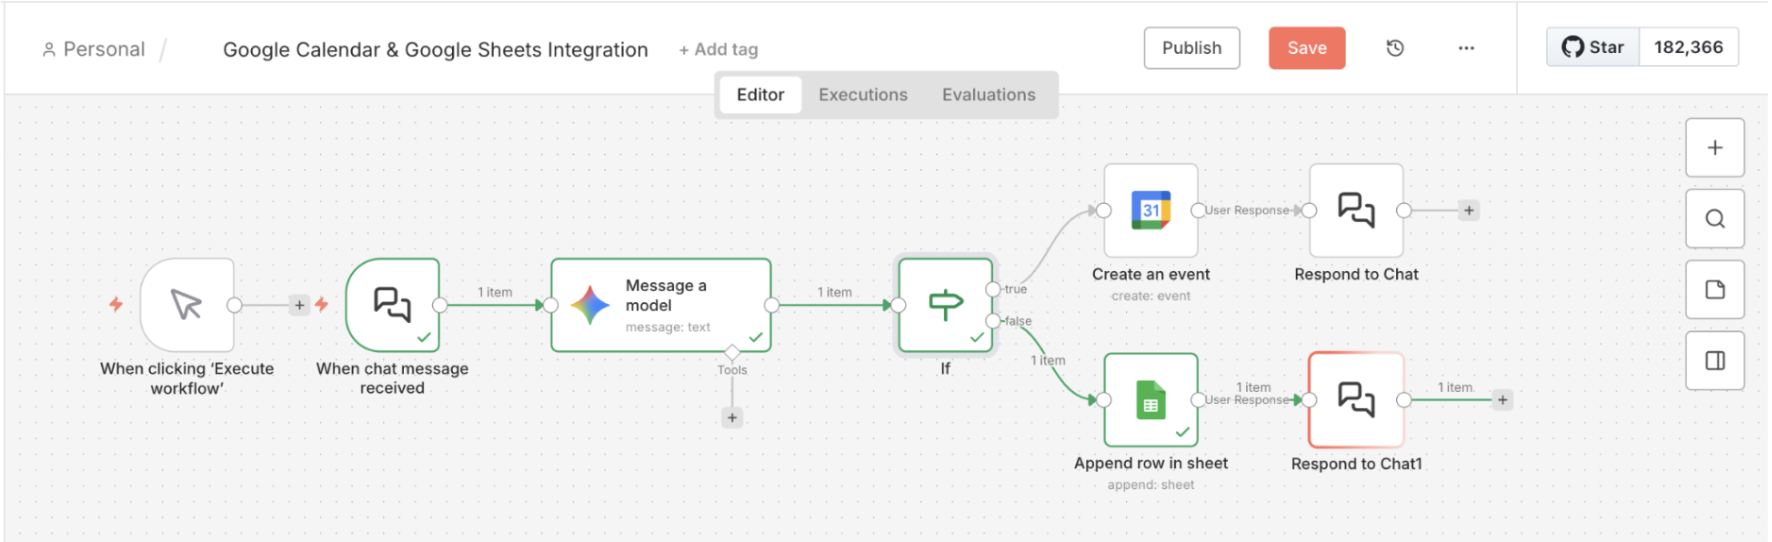This screenshot has height=542, width=1772.
Task: Click the 182,366 star count
Action: 1689,47
